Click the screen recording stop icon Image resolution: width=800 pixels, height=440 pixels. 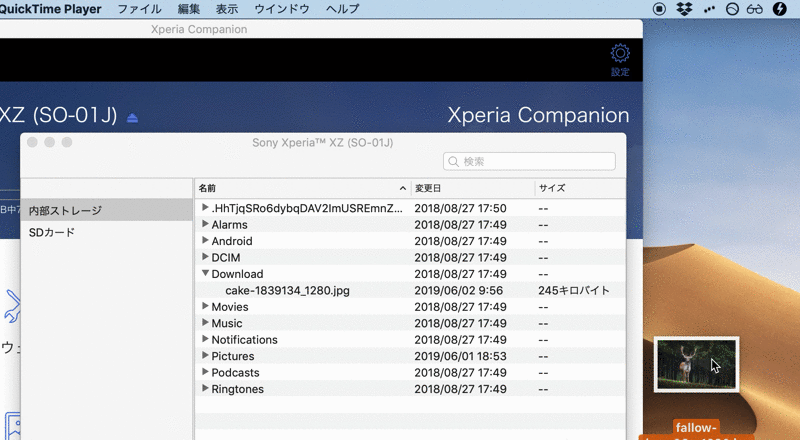click(x=659, y=9)
